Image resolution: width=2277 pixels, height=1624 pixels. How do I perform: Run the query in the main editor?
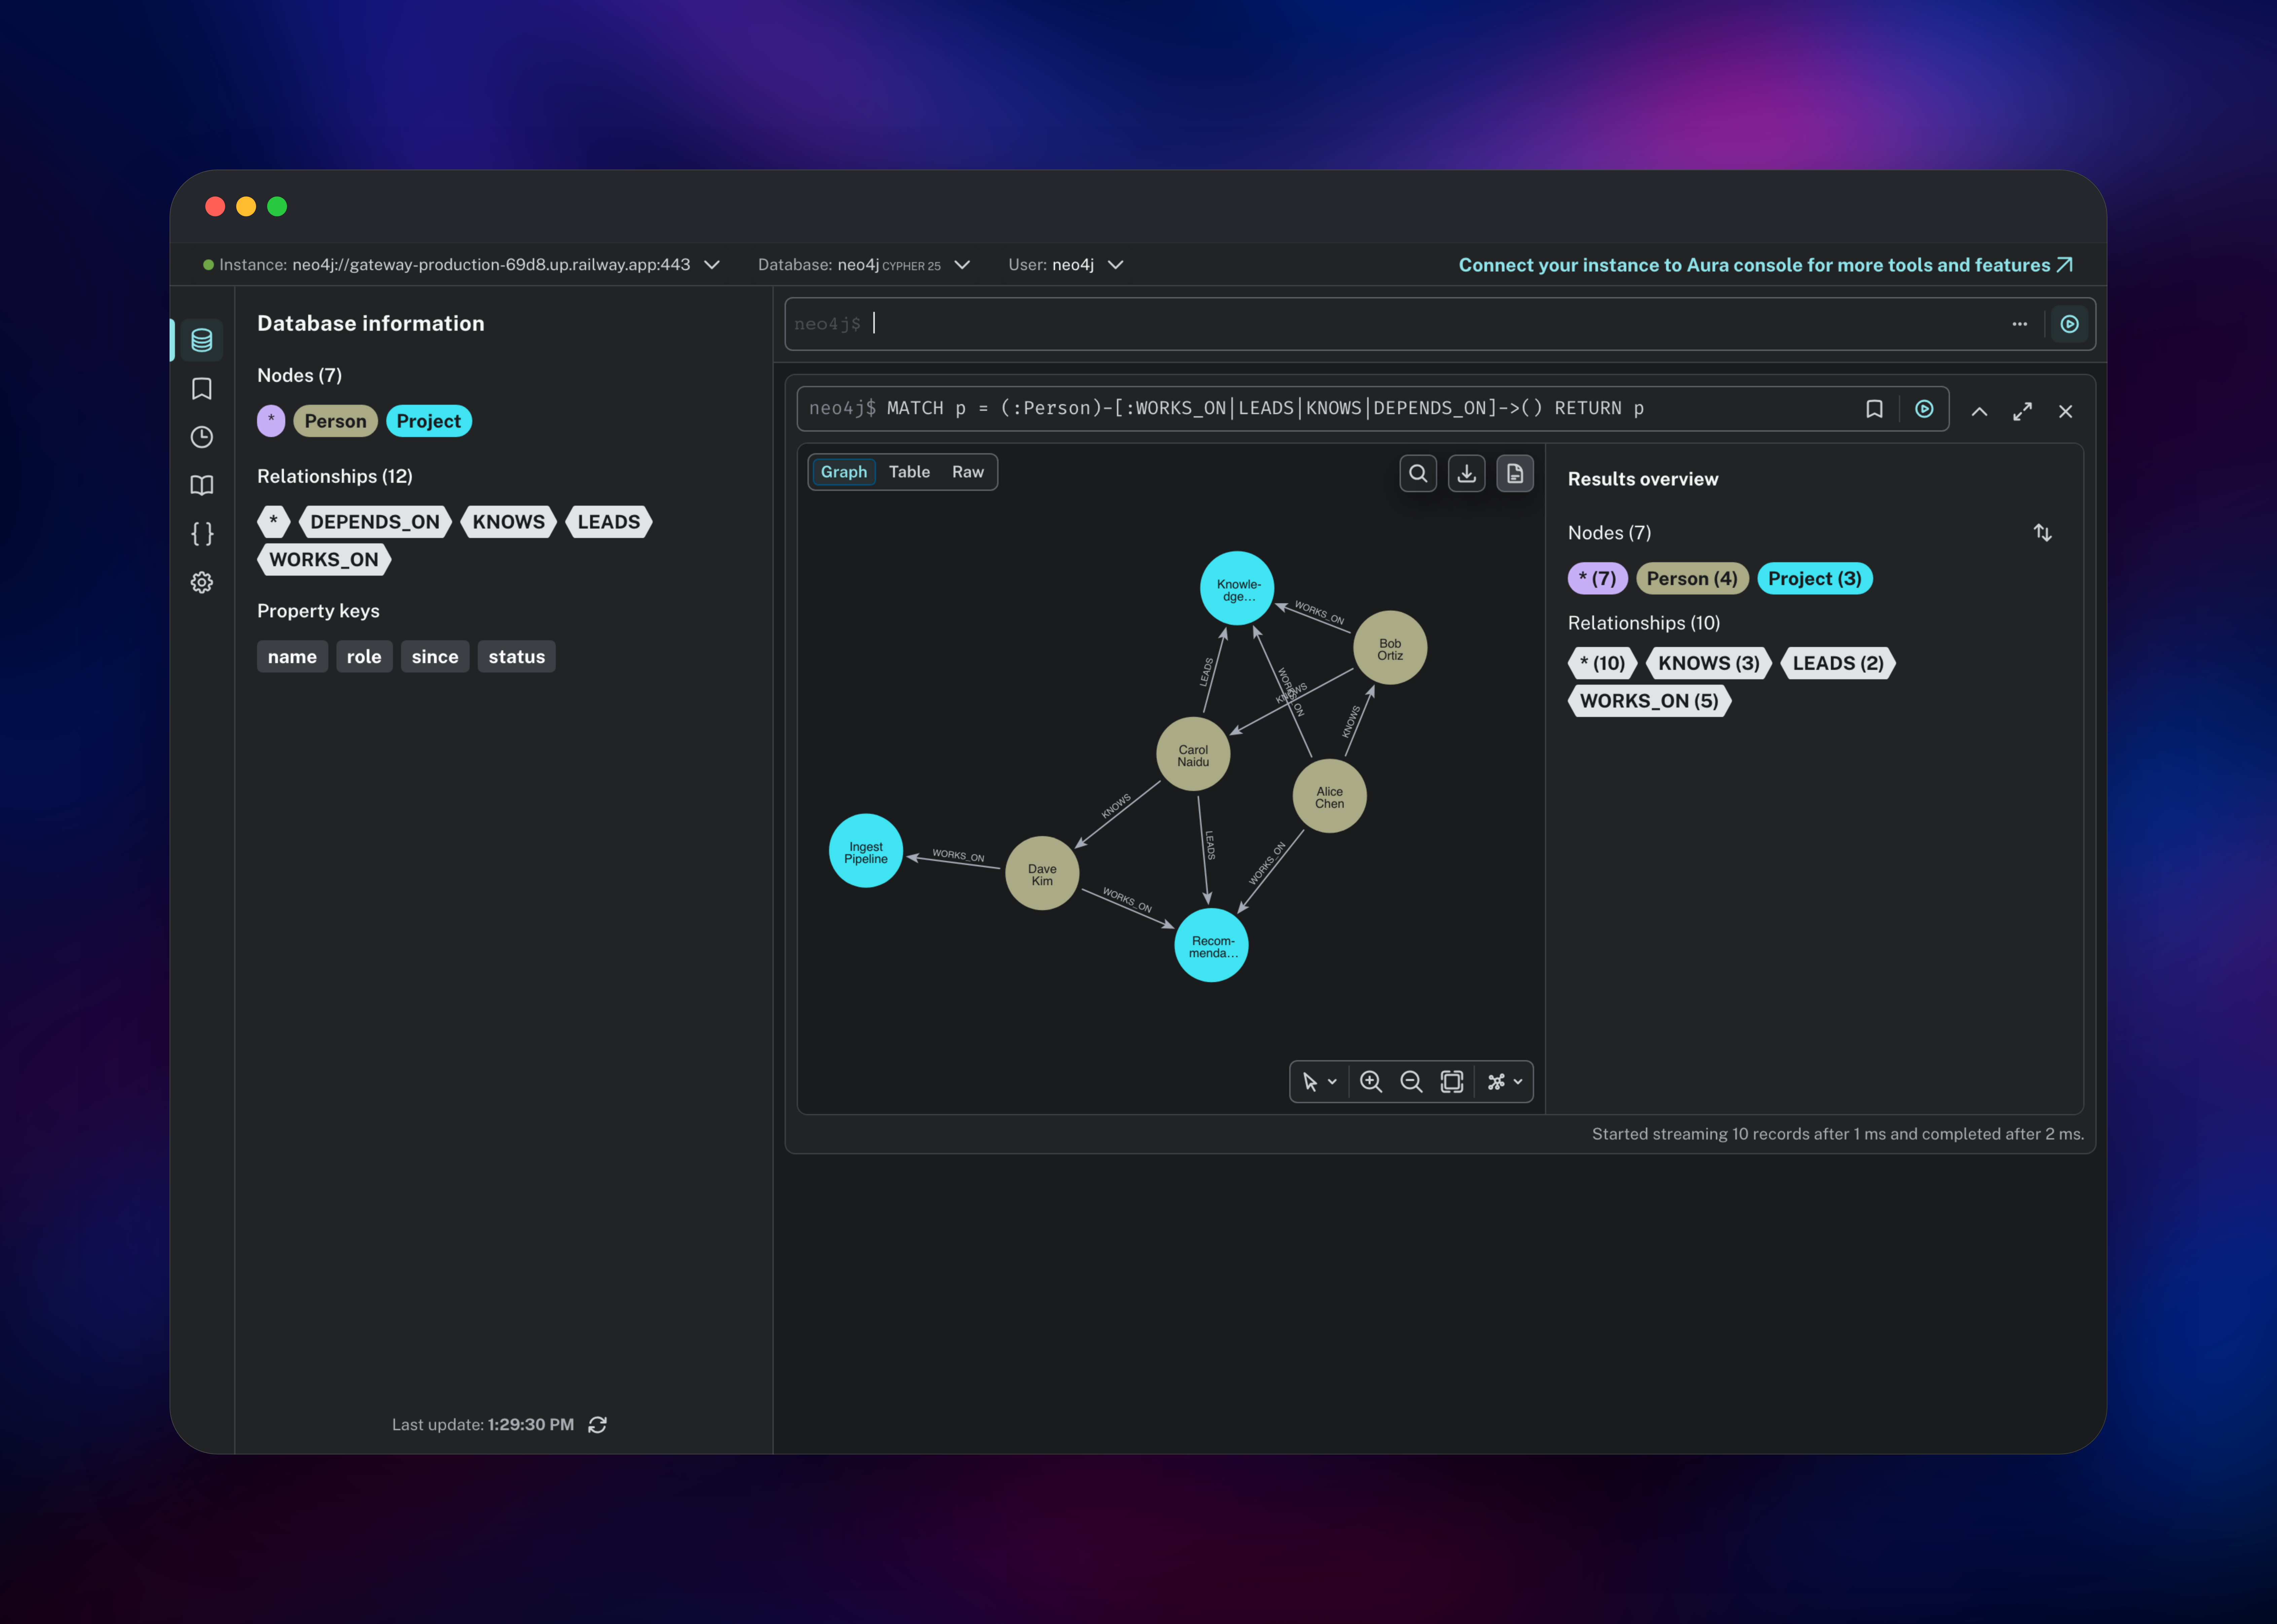[2069, 324]
